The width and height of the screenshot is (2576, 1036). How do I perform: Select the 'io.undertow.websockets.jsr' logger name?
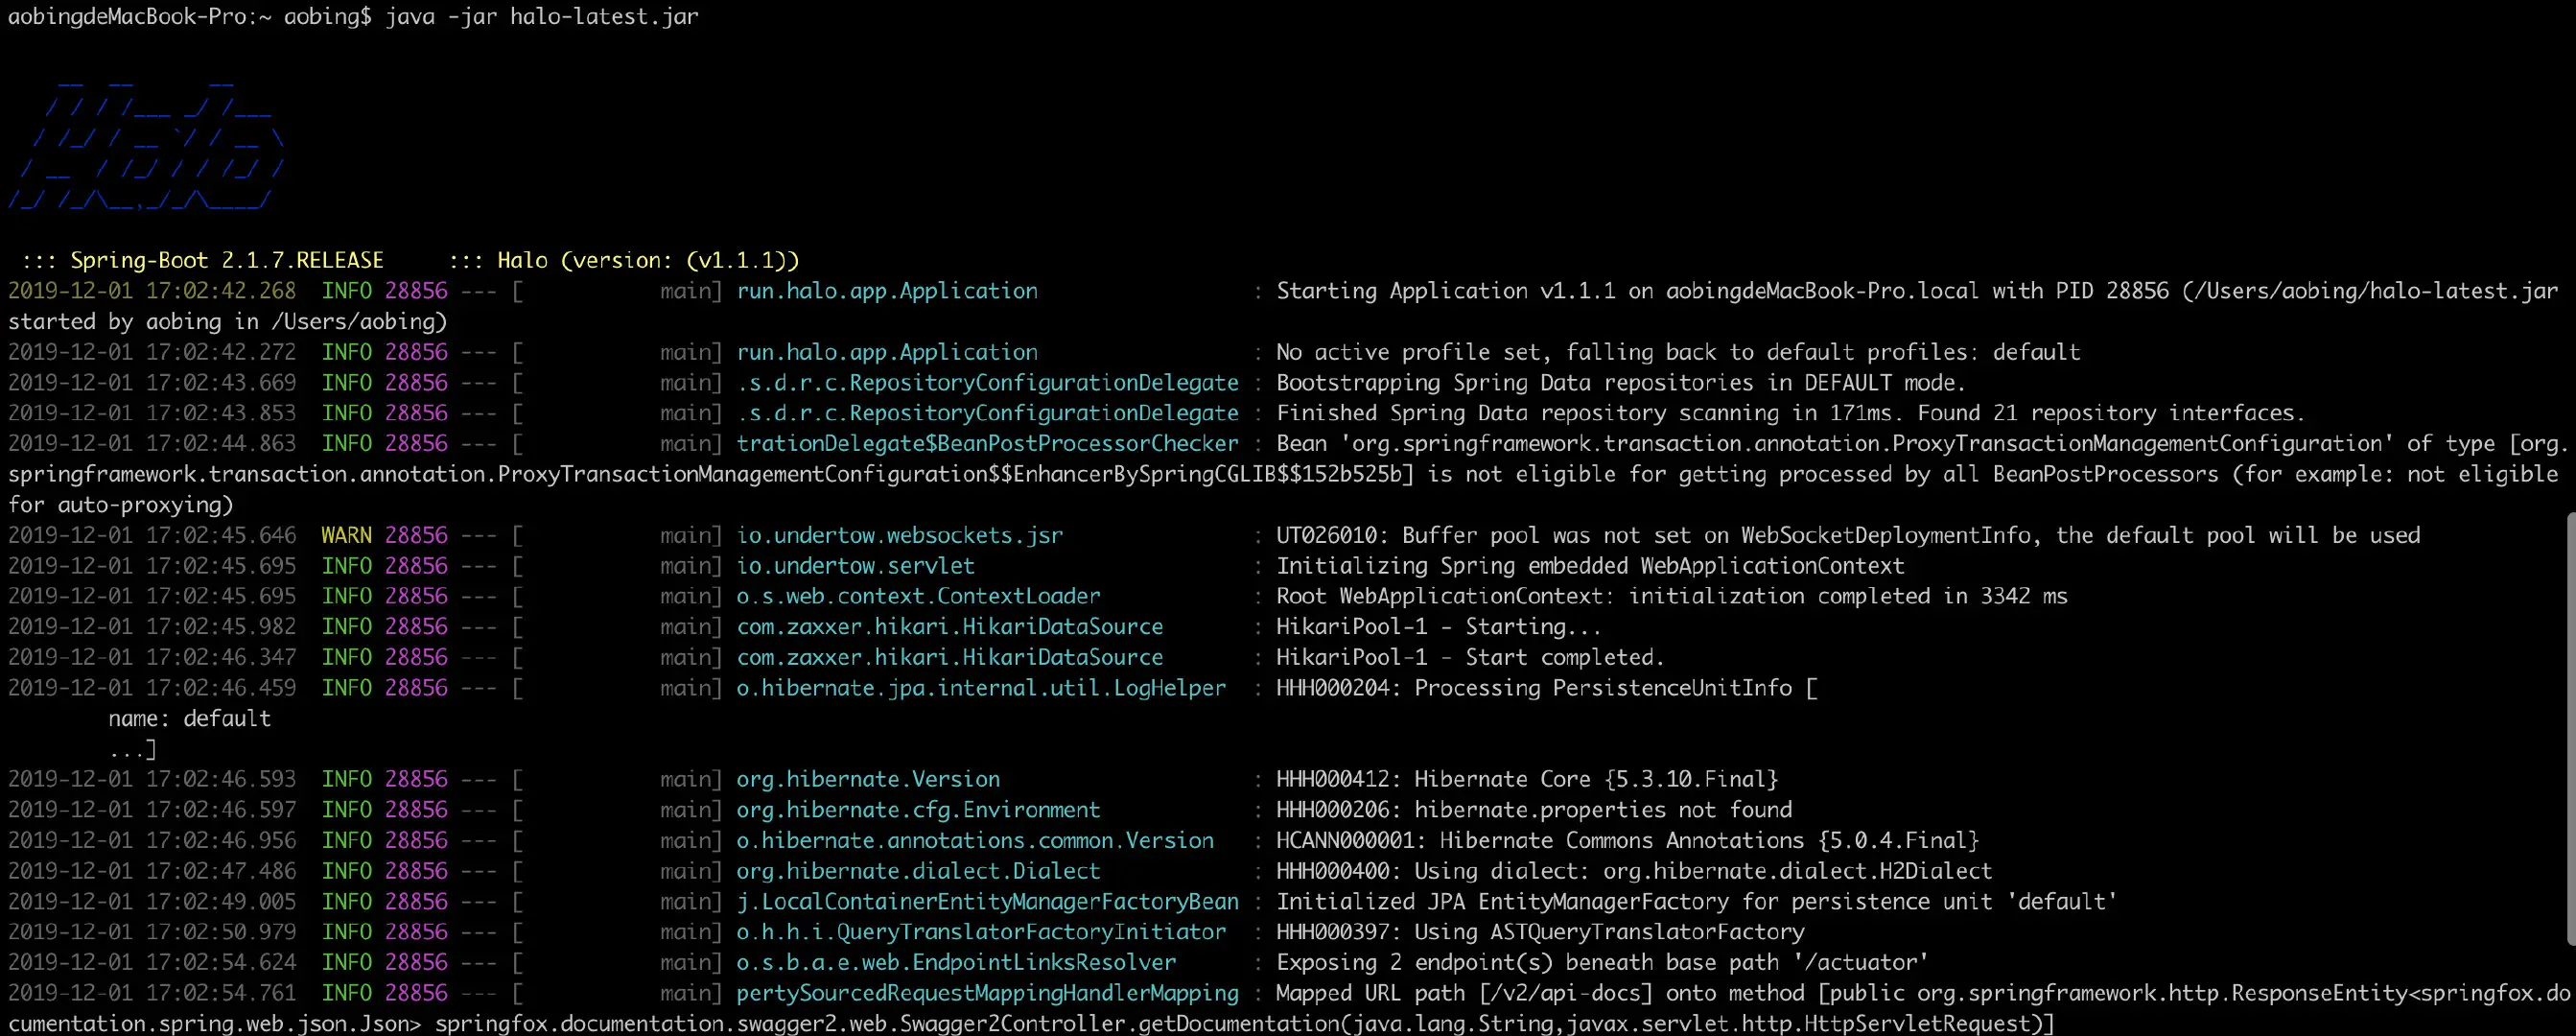pyautogui.click(x=899, y=536)
